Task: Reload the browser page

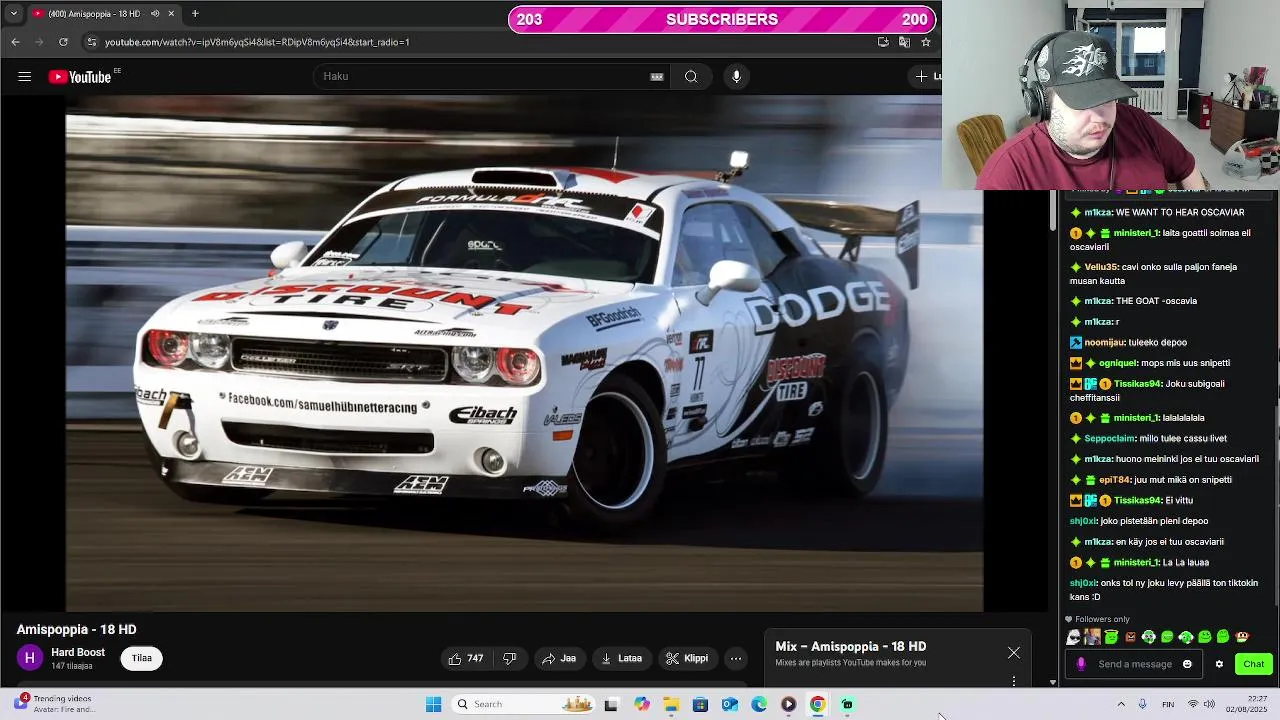Action: click(63, 42)
